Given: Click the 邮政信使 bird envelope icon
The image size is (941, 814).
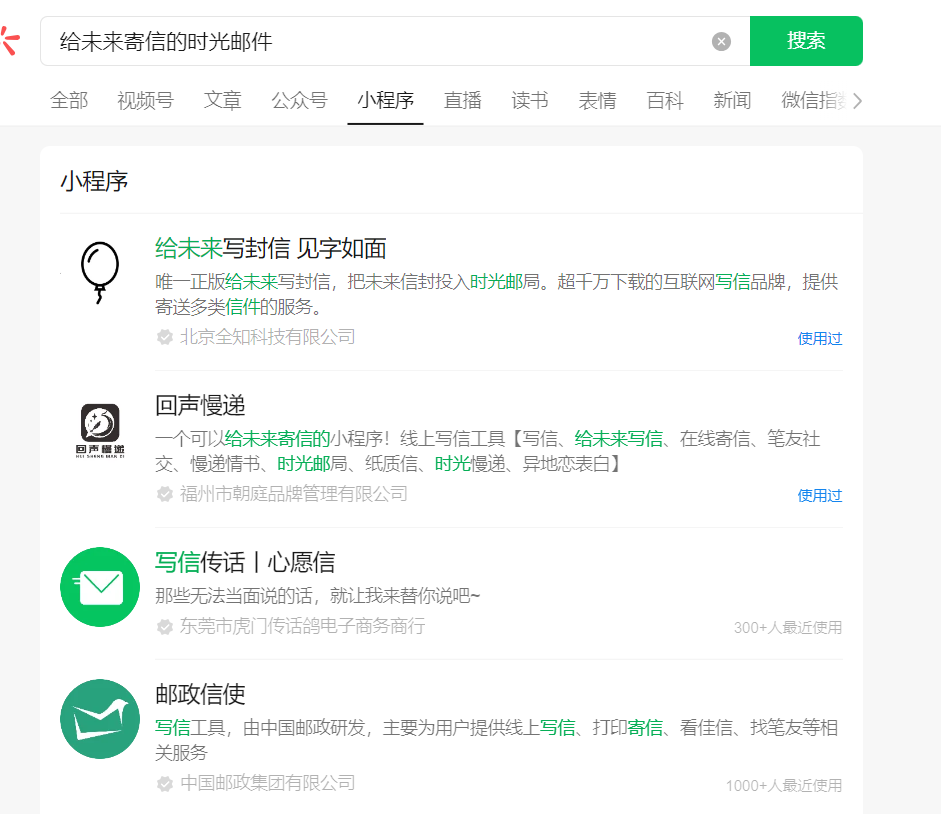Looking at the screenshot, I should pos(100,719).
